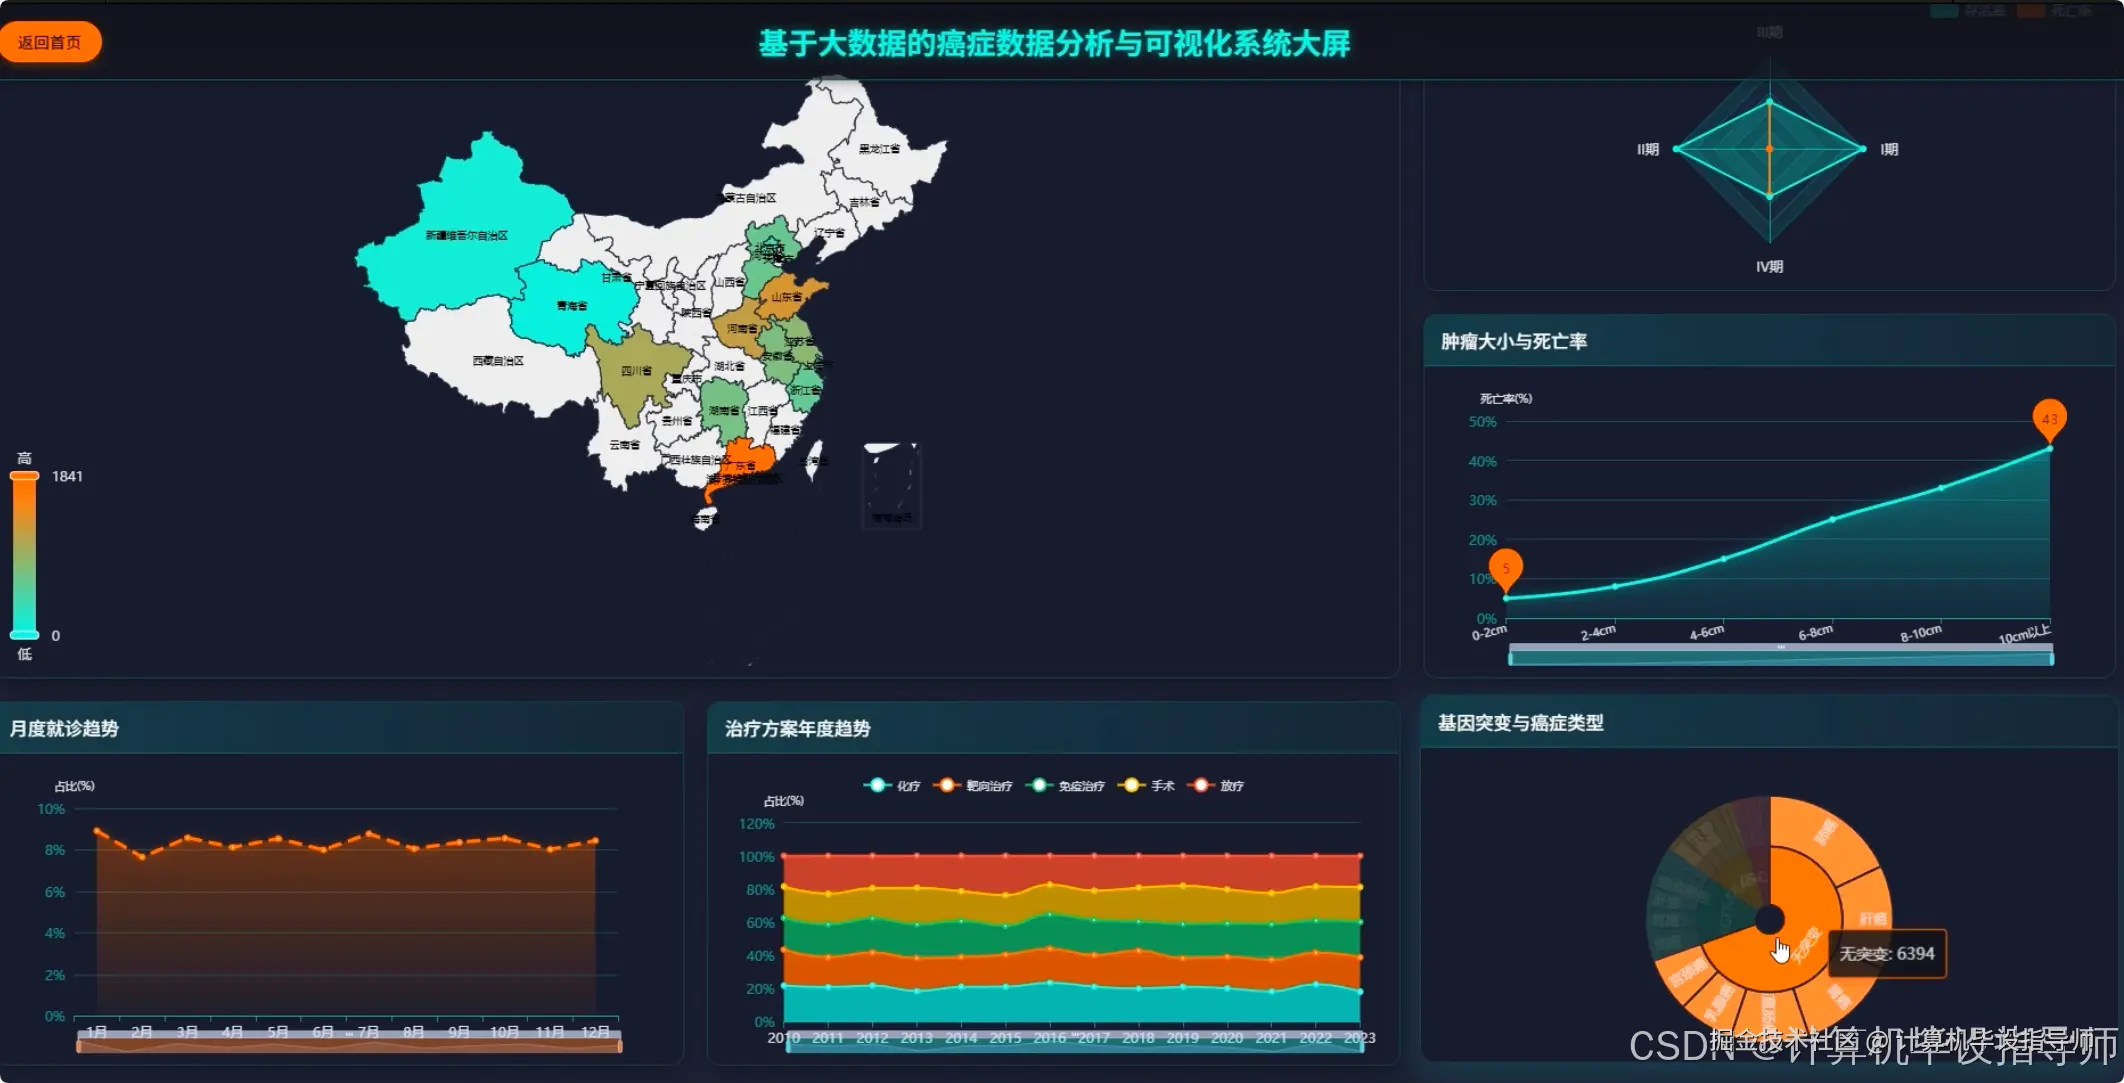Click the tumor size chart zoom slider
Image resolution: width=2124 pixels, height=1083 pixels.
(1780, 657)
